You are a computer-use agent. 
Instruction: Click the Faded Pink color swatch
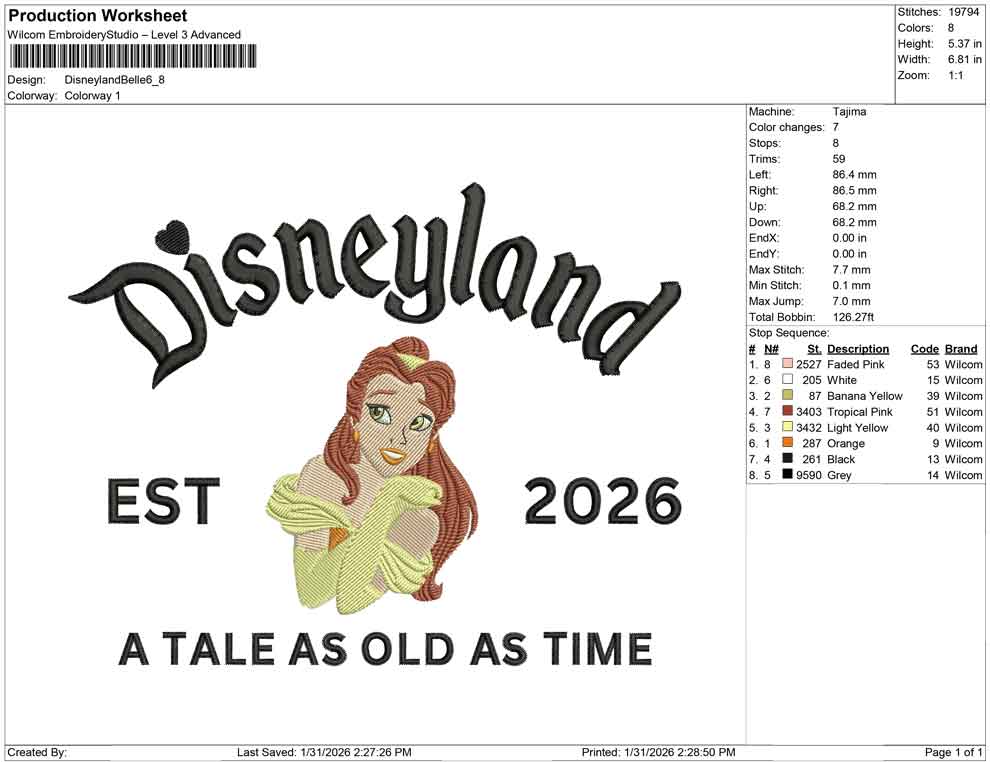787,364
